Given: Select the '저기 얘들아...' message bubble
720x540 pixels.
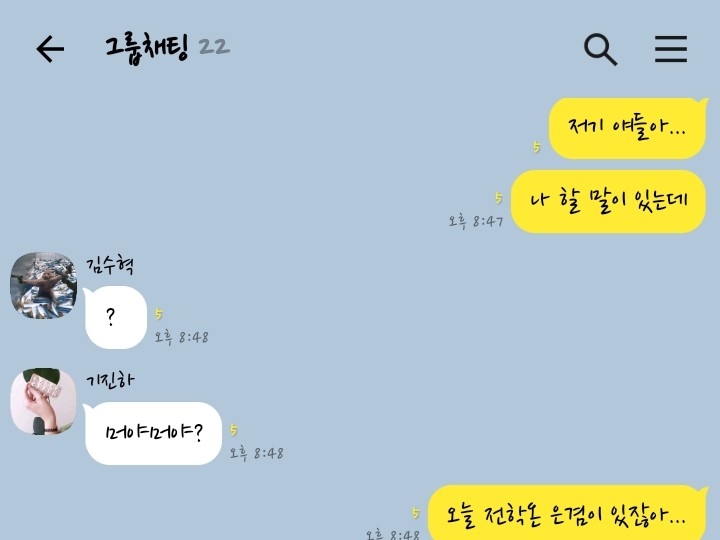Looking at the screenshot, I should click(x=628, y=128).
